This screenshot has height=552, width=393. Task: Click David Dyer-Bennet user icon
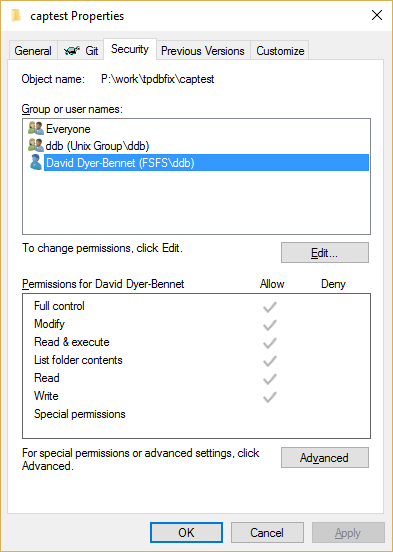(x=36, y=162)
